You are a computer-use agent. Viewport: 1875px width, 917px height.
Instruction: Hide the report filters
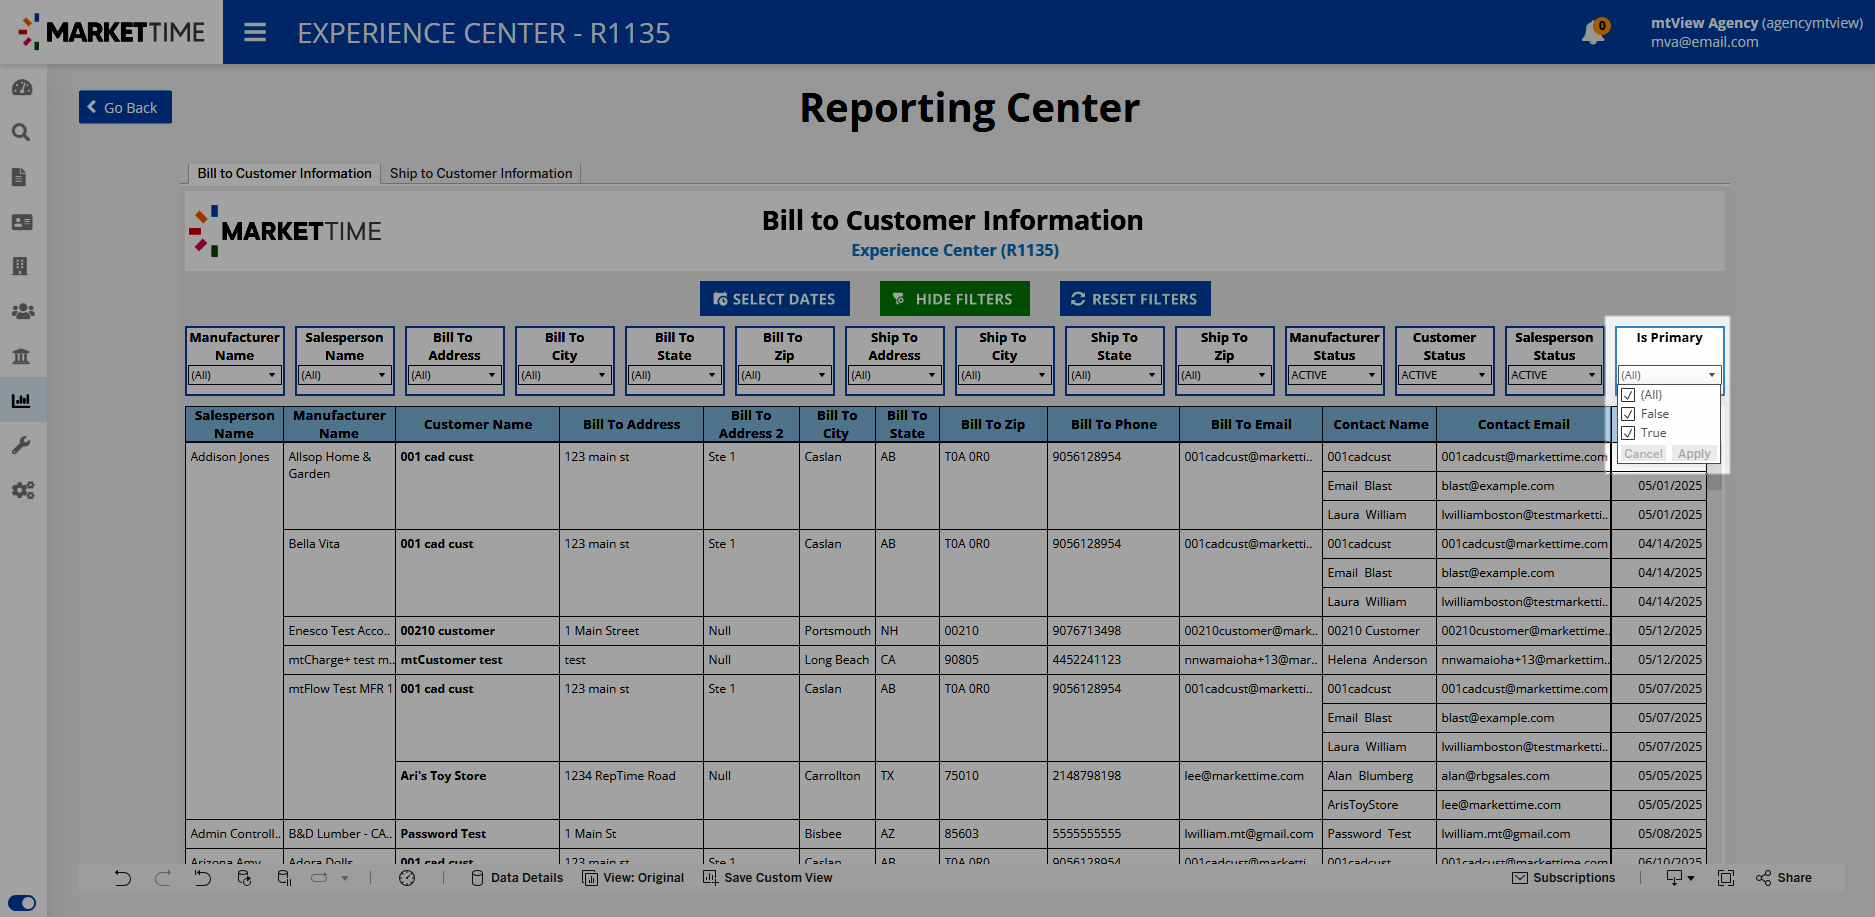[955, 299]
